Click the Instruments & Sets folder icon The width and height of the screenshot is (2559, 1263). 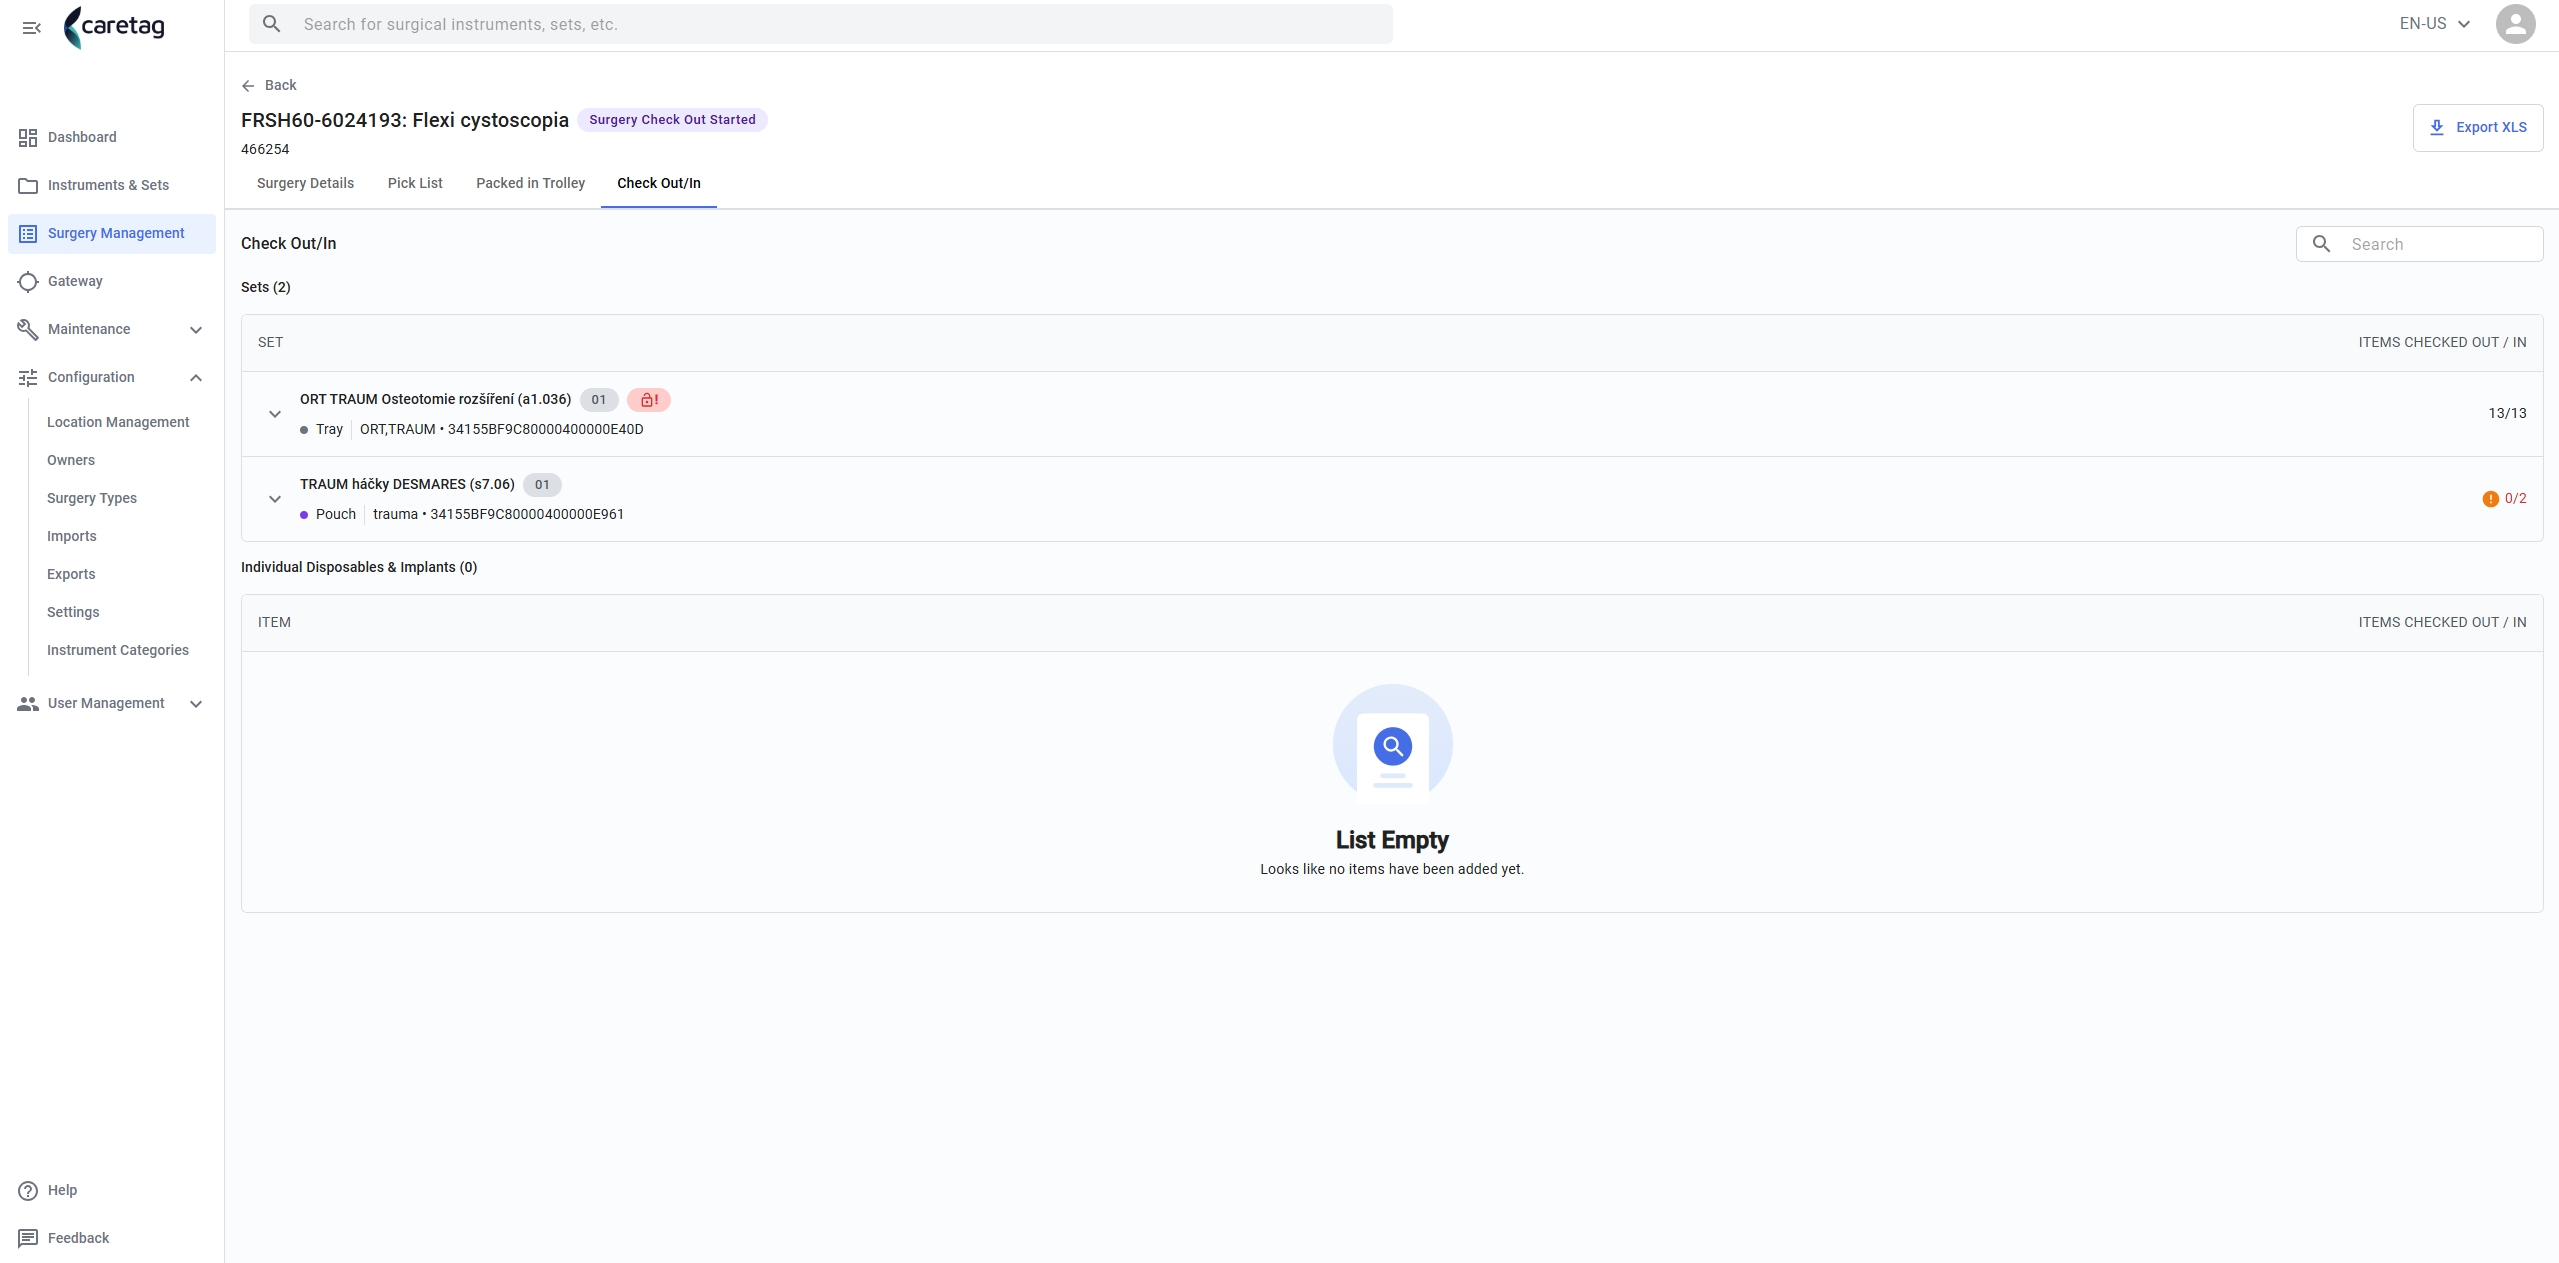click(x=28, y=186)
